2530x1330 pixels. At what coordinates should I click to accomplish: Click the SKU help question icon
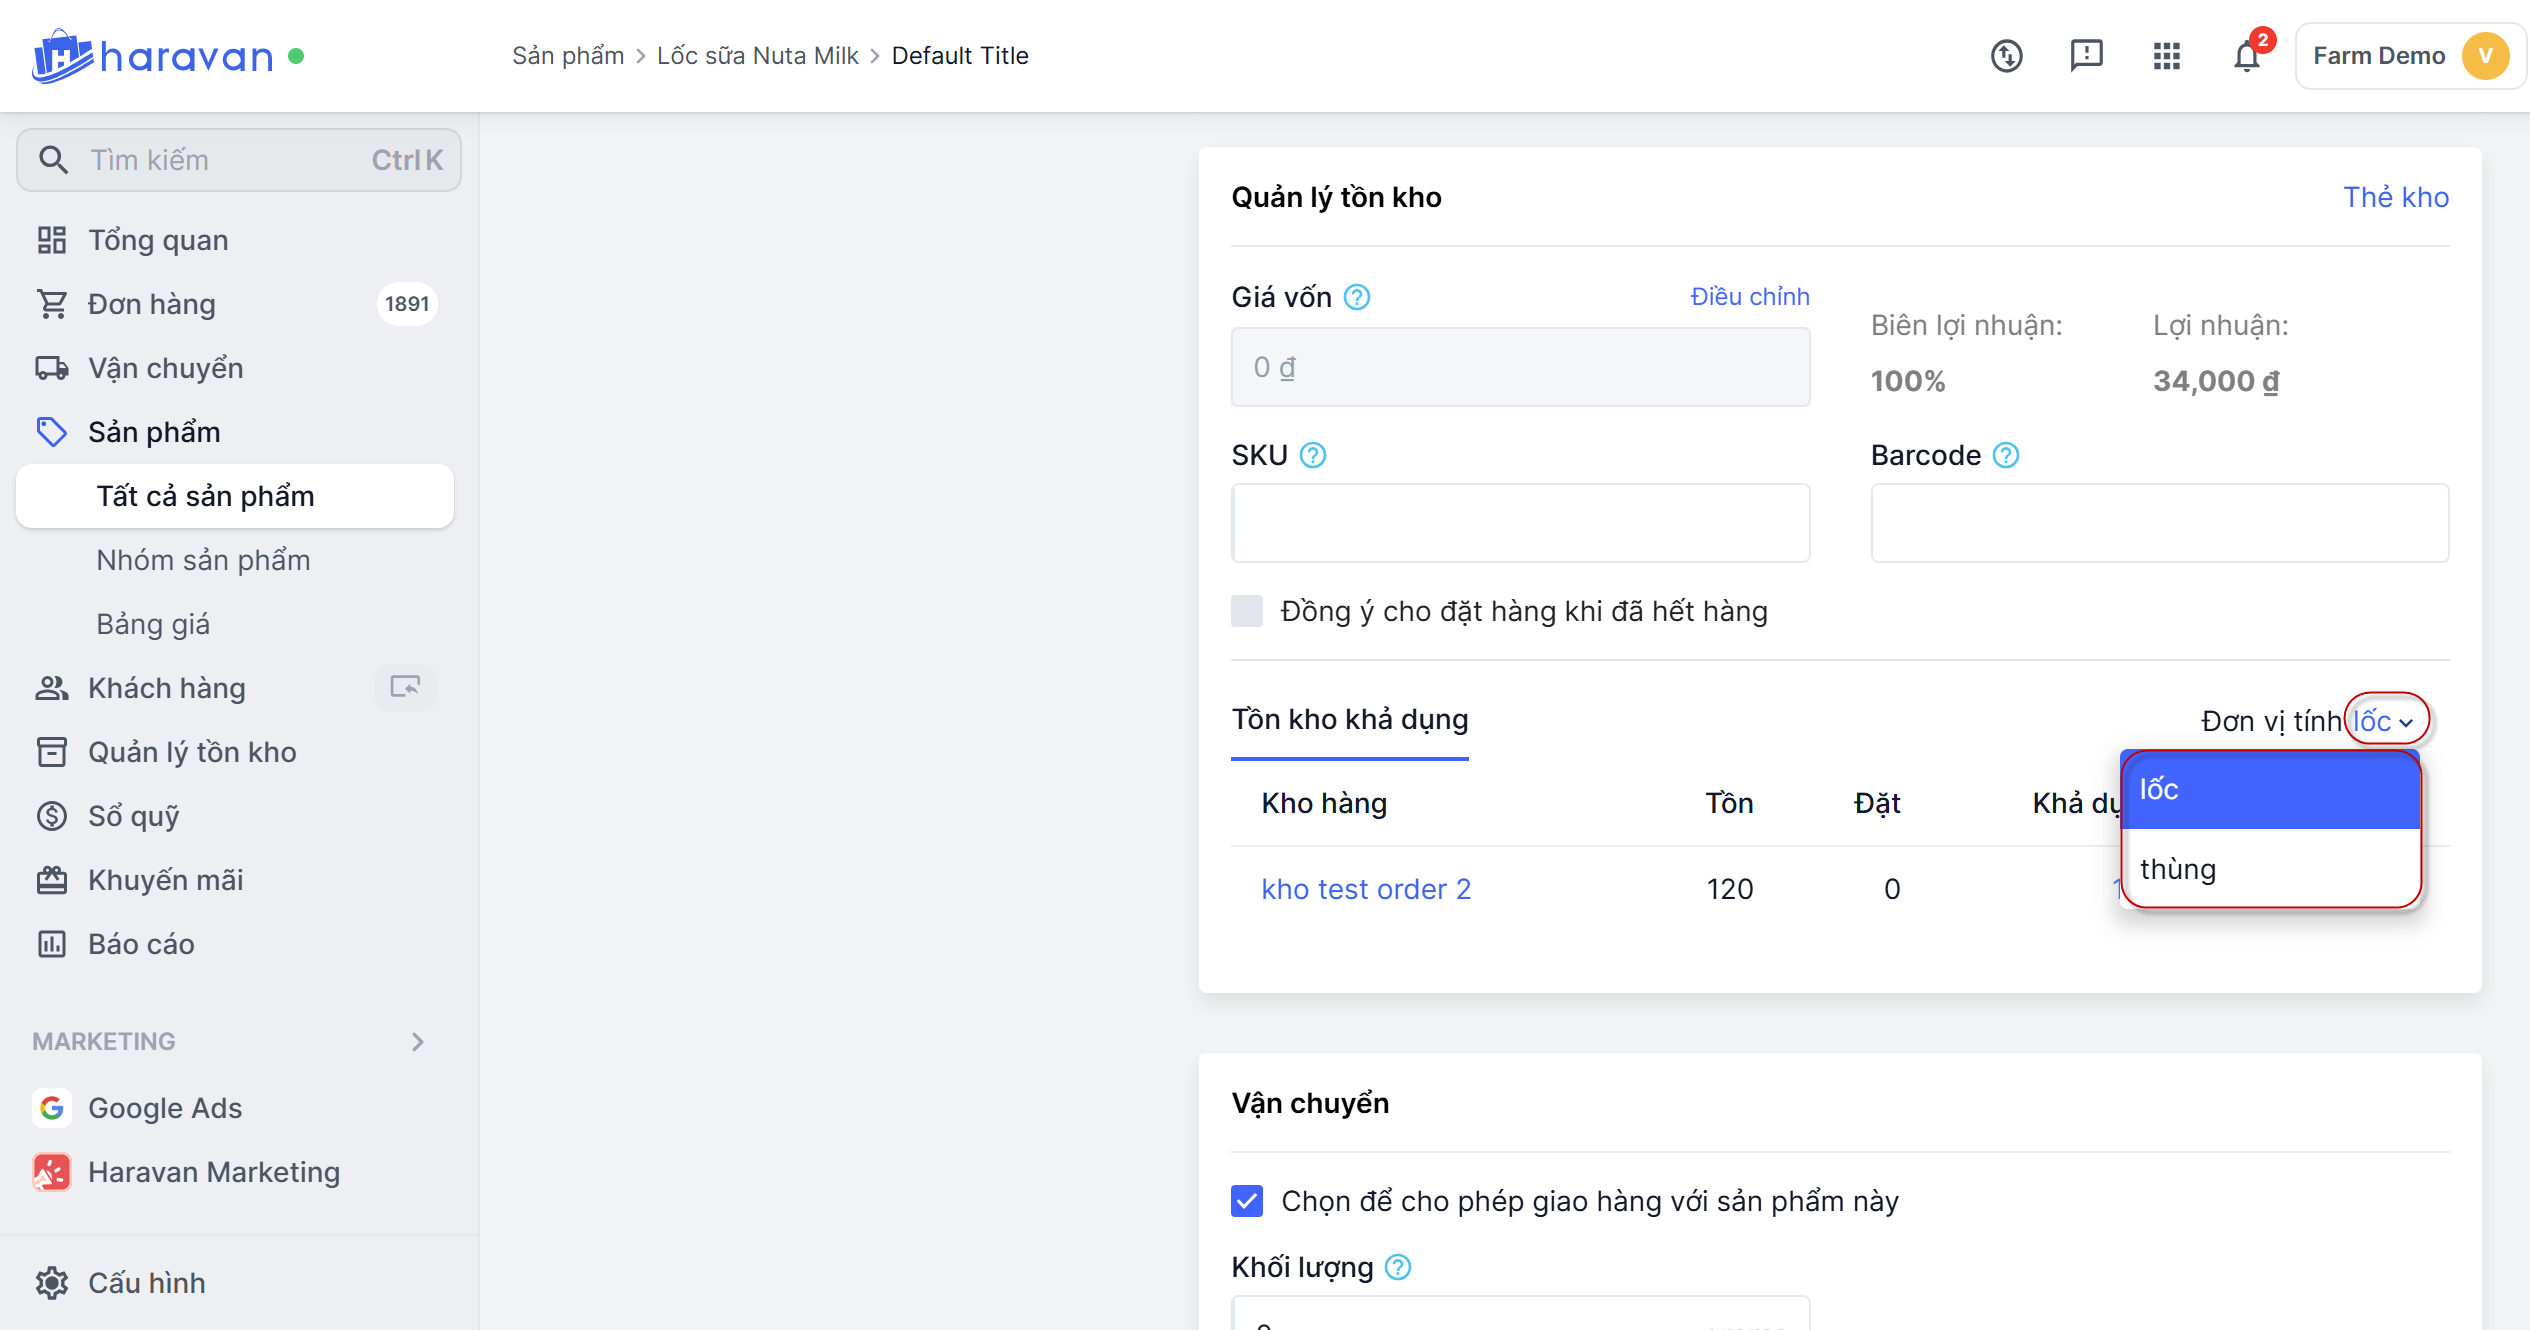coord(1313,456)
